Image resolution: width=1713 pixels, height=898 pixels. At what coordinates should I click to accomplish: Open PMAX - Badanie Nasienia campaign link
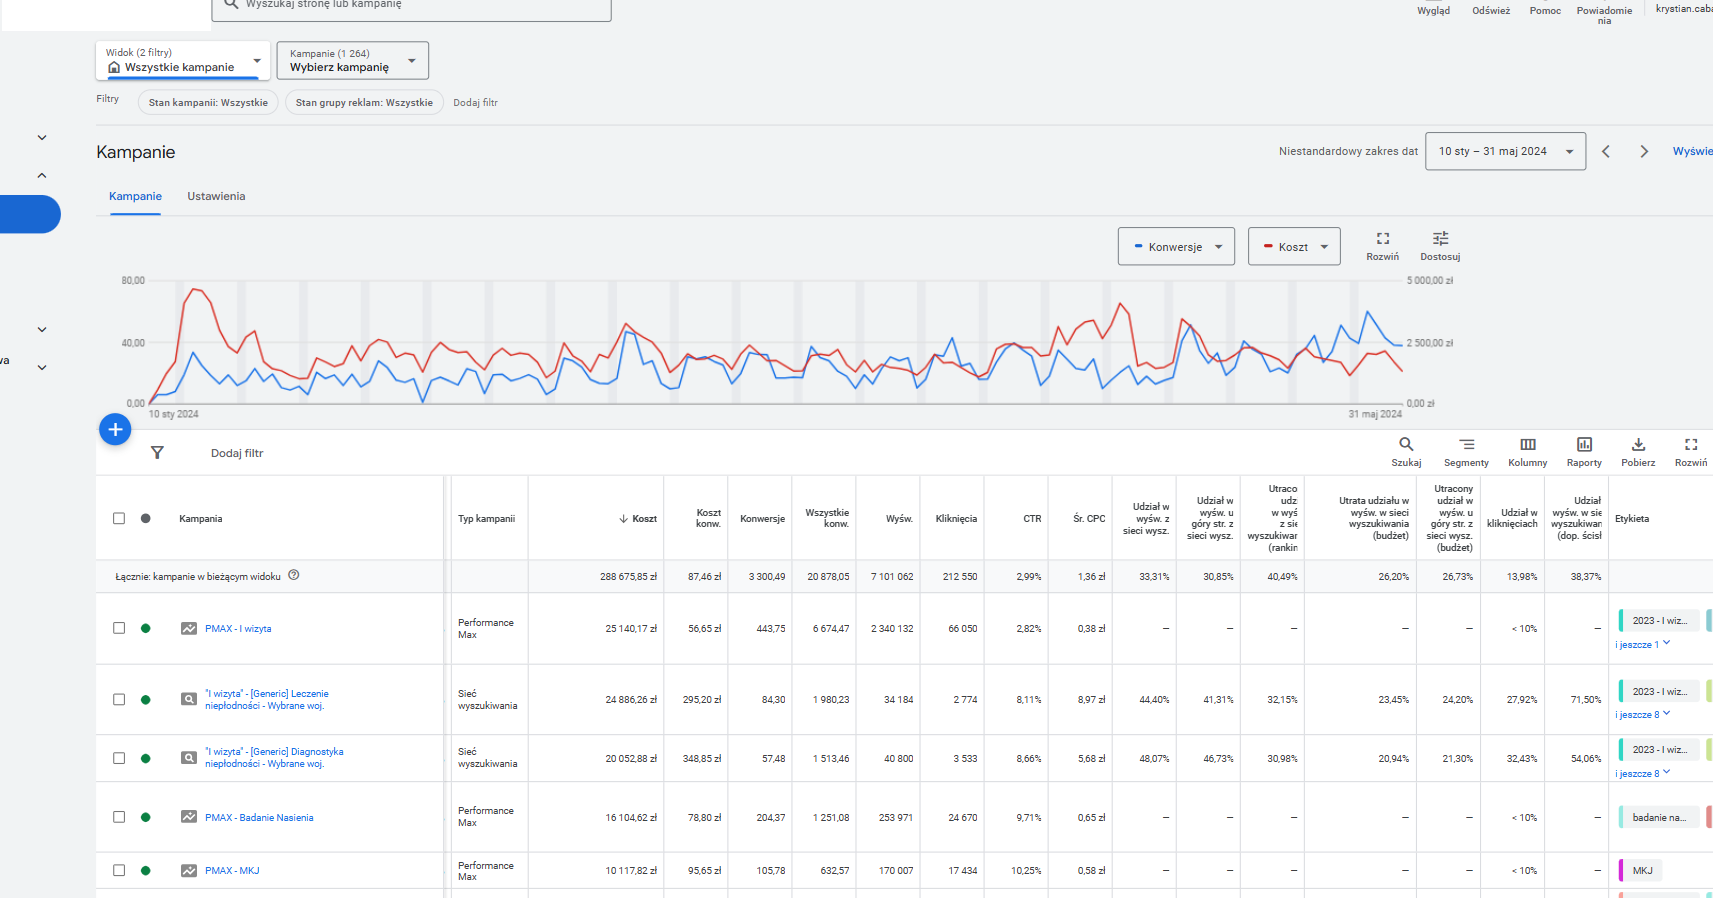coord(259,817)
